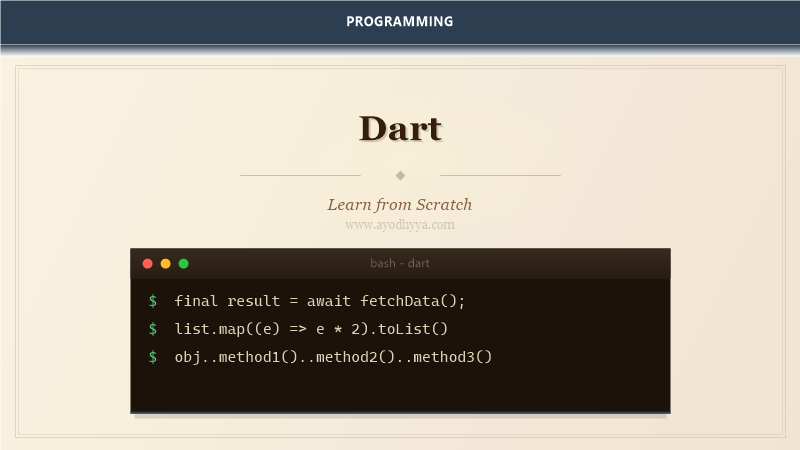
Task: Click the green maximize dot in terminal
Action: tap(184, 263)
